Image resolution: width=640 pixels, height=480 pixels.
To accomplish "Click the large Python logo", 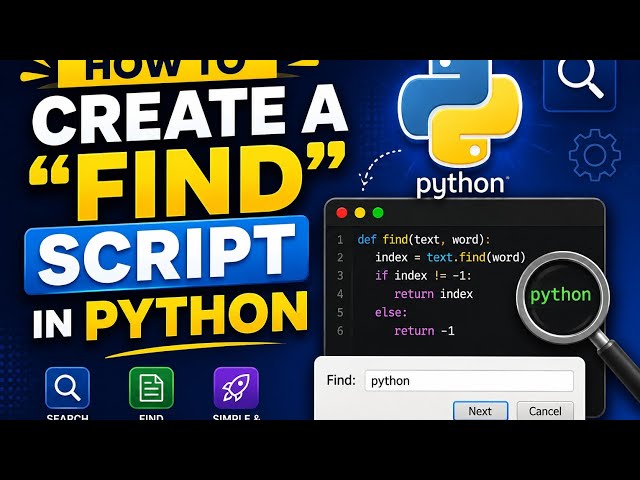I will [460, 112].
